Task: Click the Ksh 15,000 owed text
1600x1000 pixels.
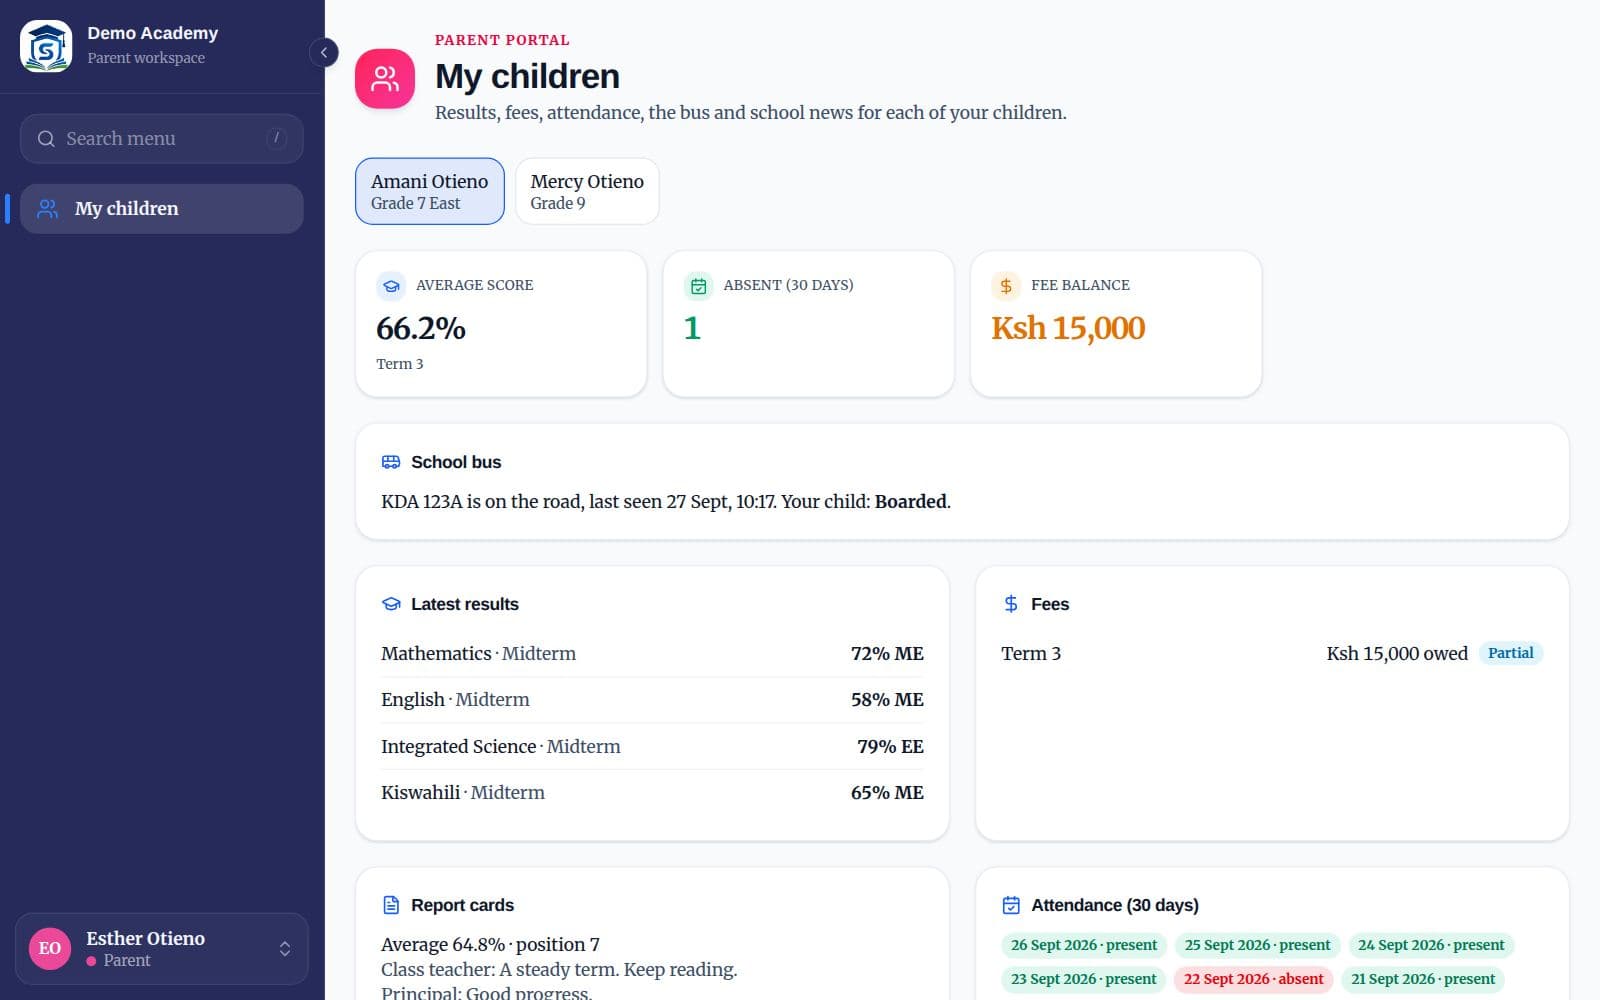Action: click(1397, 653)
